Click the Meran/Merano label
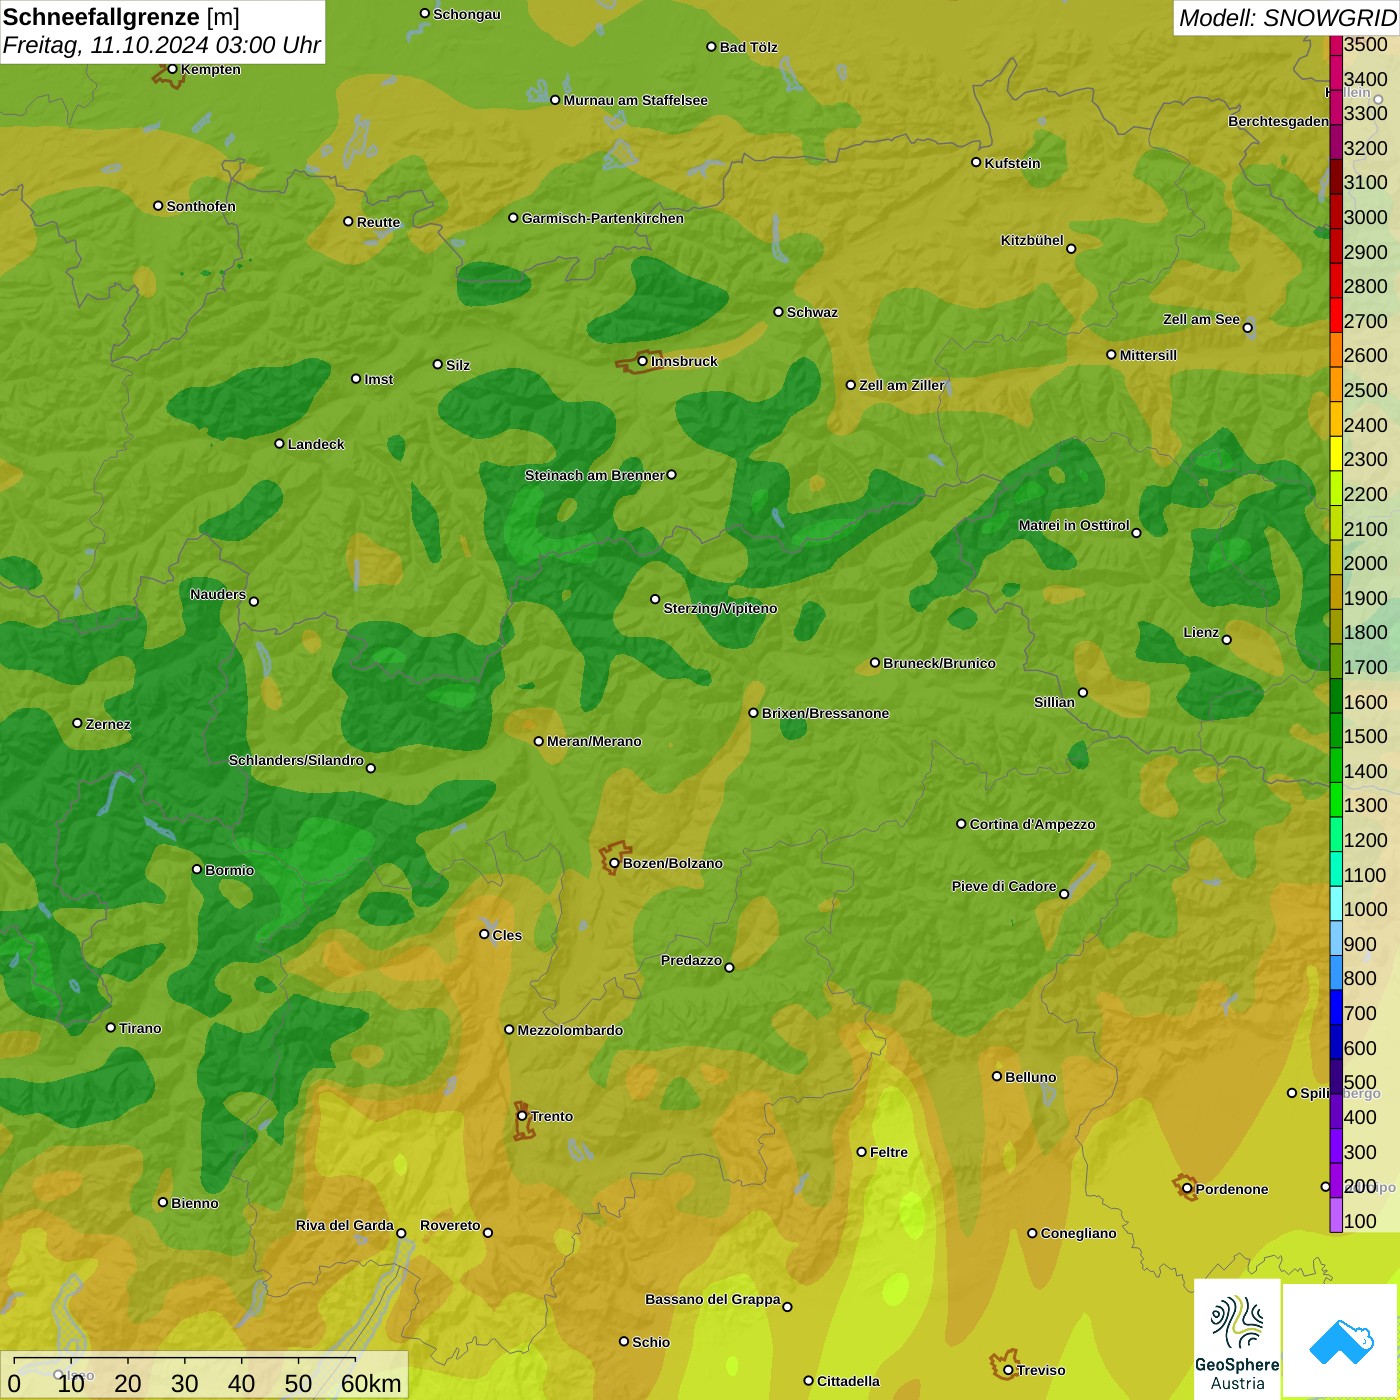The width and height of the screenshot is (1400, 1400). [x=594, y=741]
